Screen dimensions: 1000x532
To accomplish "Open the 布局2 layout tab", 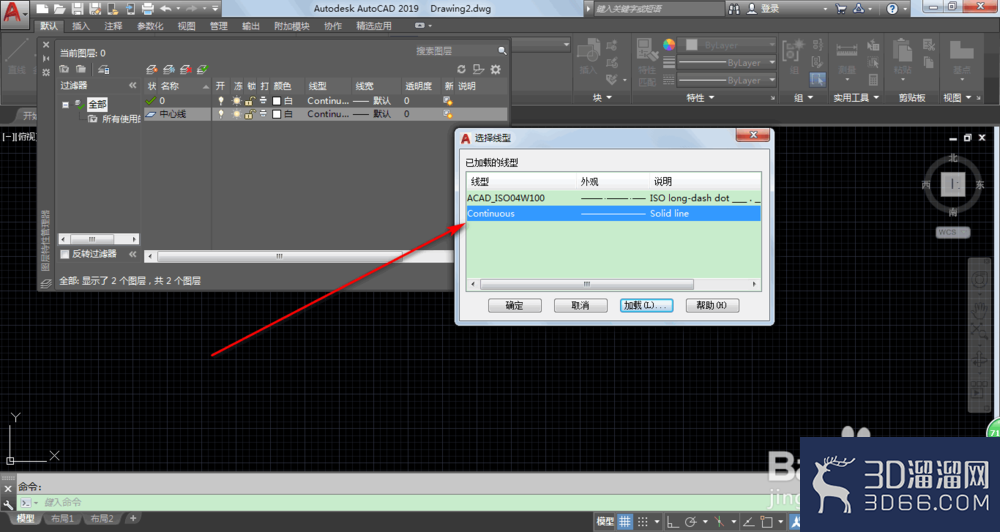I will coord(101,519).
